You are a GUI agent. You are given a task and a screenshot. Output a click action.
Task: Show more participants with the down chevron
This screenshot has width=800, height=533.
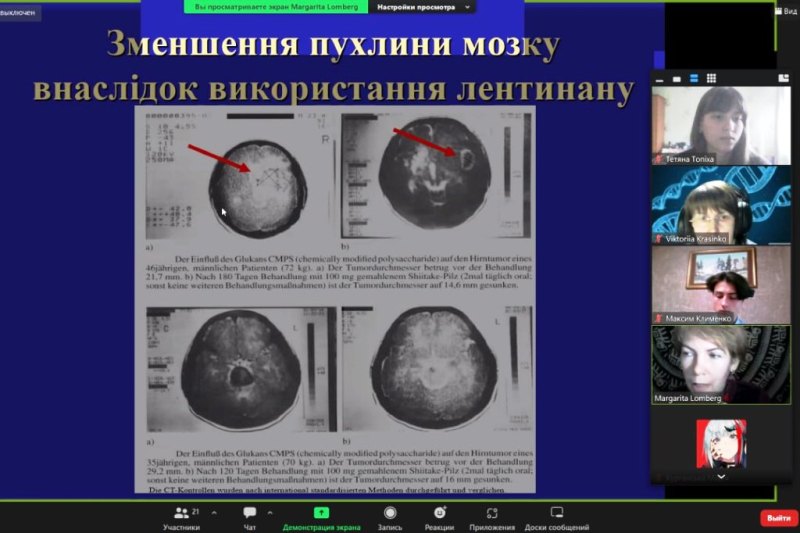(721, 476)
